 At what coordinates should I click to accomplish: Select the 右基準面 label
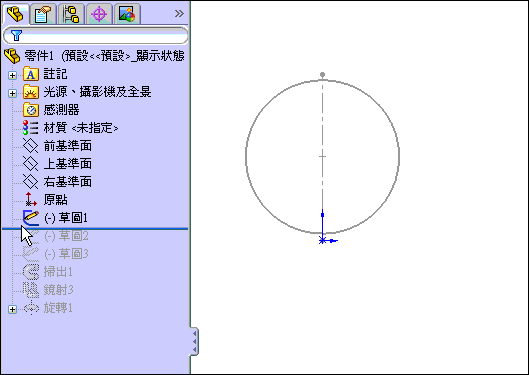[x=67, y=182]
